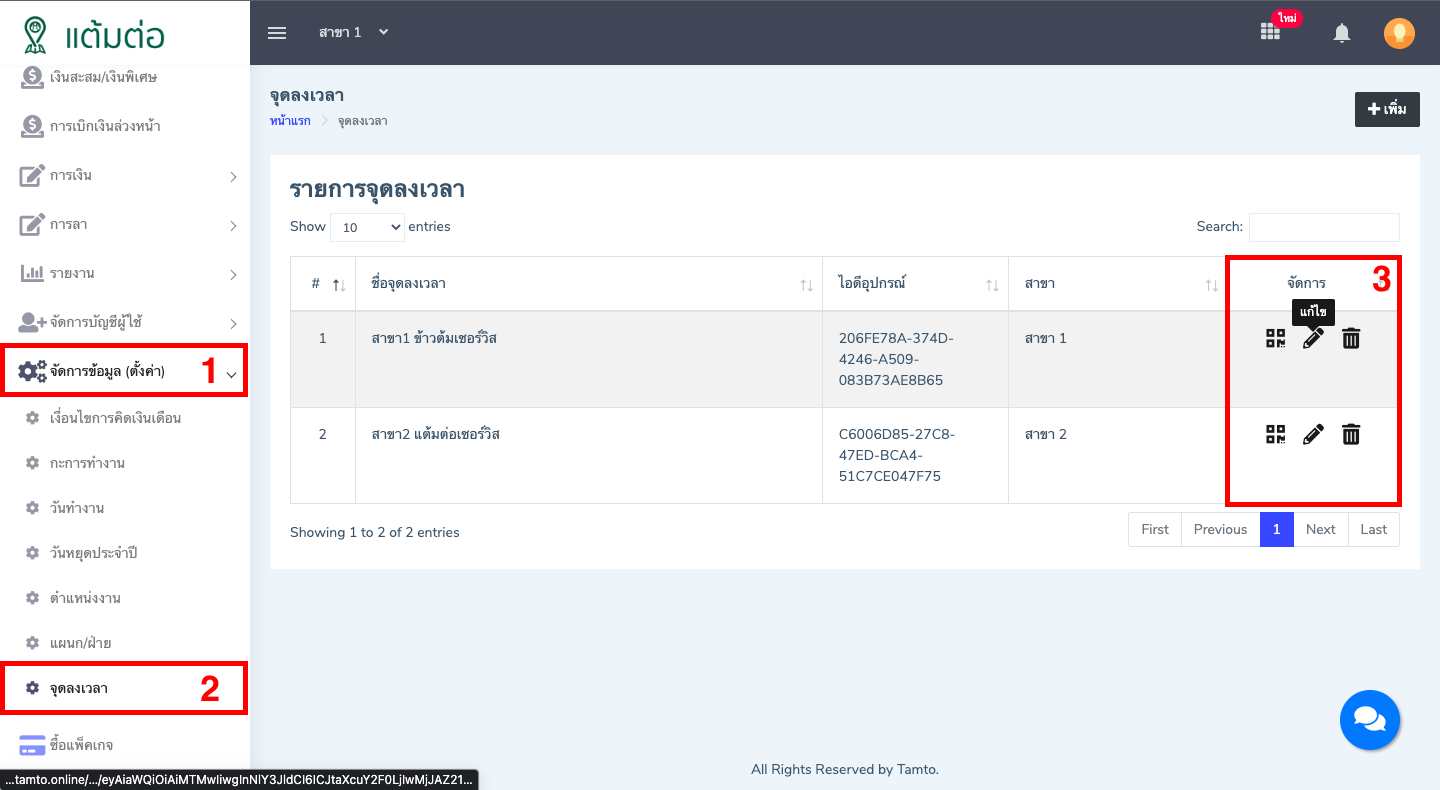Click trash icon in สาขา2 row
This screenshot has width=1440, height=790.
point(1351,434)
